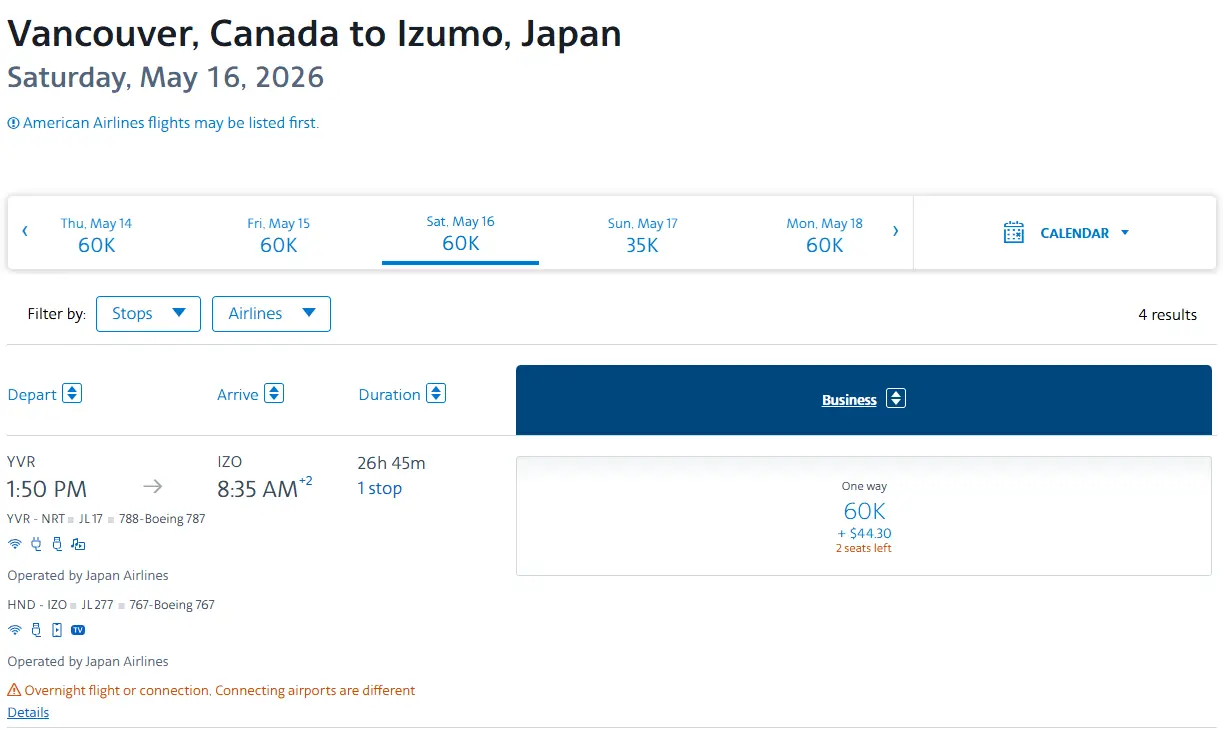Click the personal device entertainment icon on JL 277
Screen dimensions: 1223x729
click(x=56, y=630)
